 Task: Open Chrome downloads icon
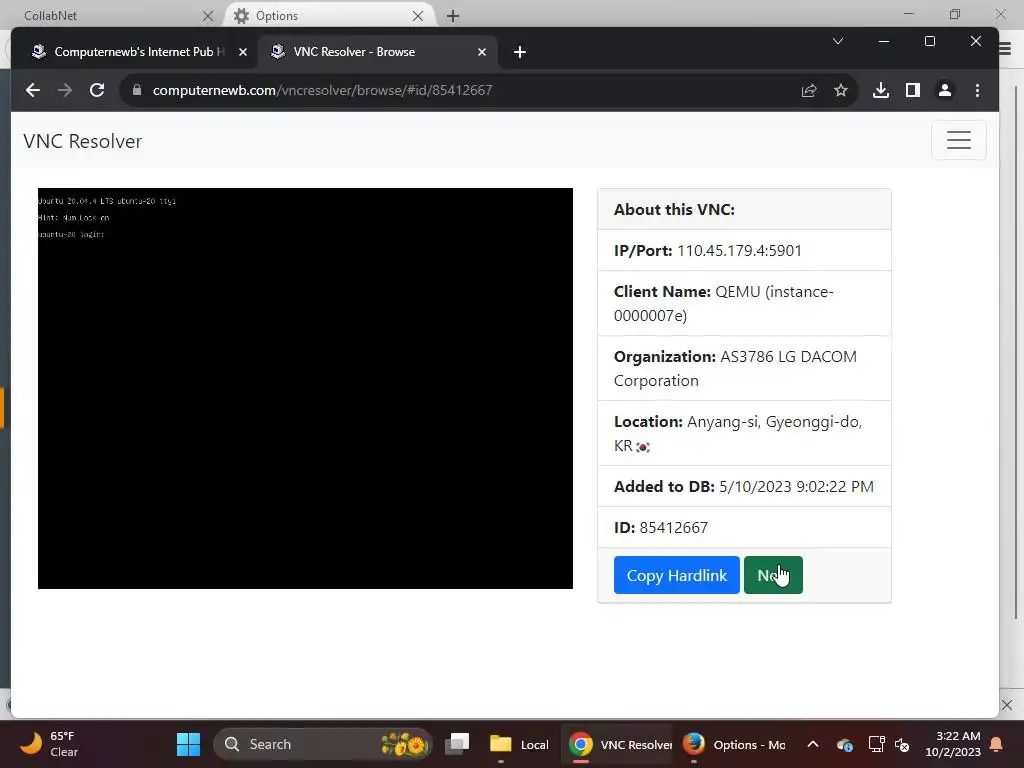pos(880,90)
